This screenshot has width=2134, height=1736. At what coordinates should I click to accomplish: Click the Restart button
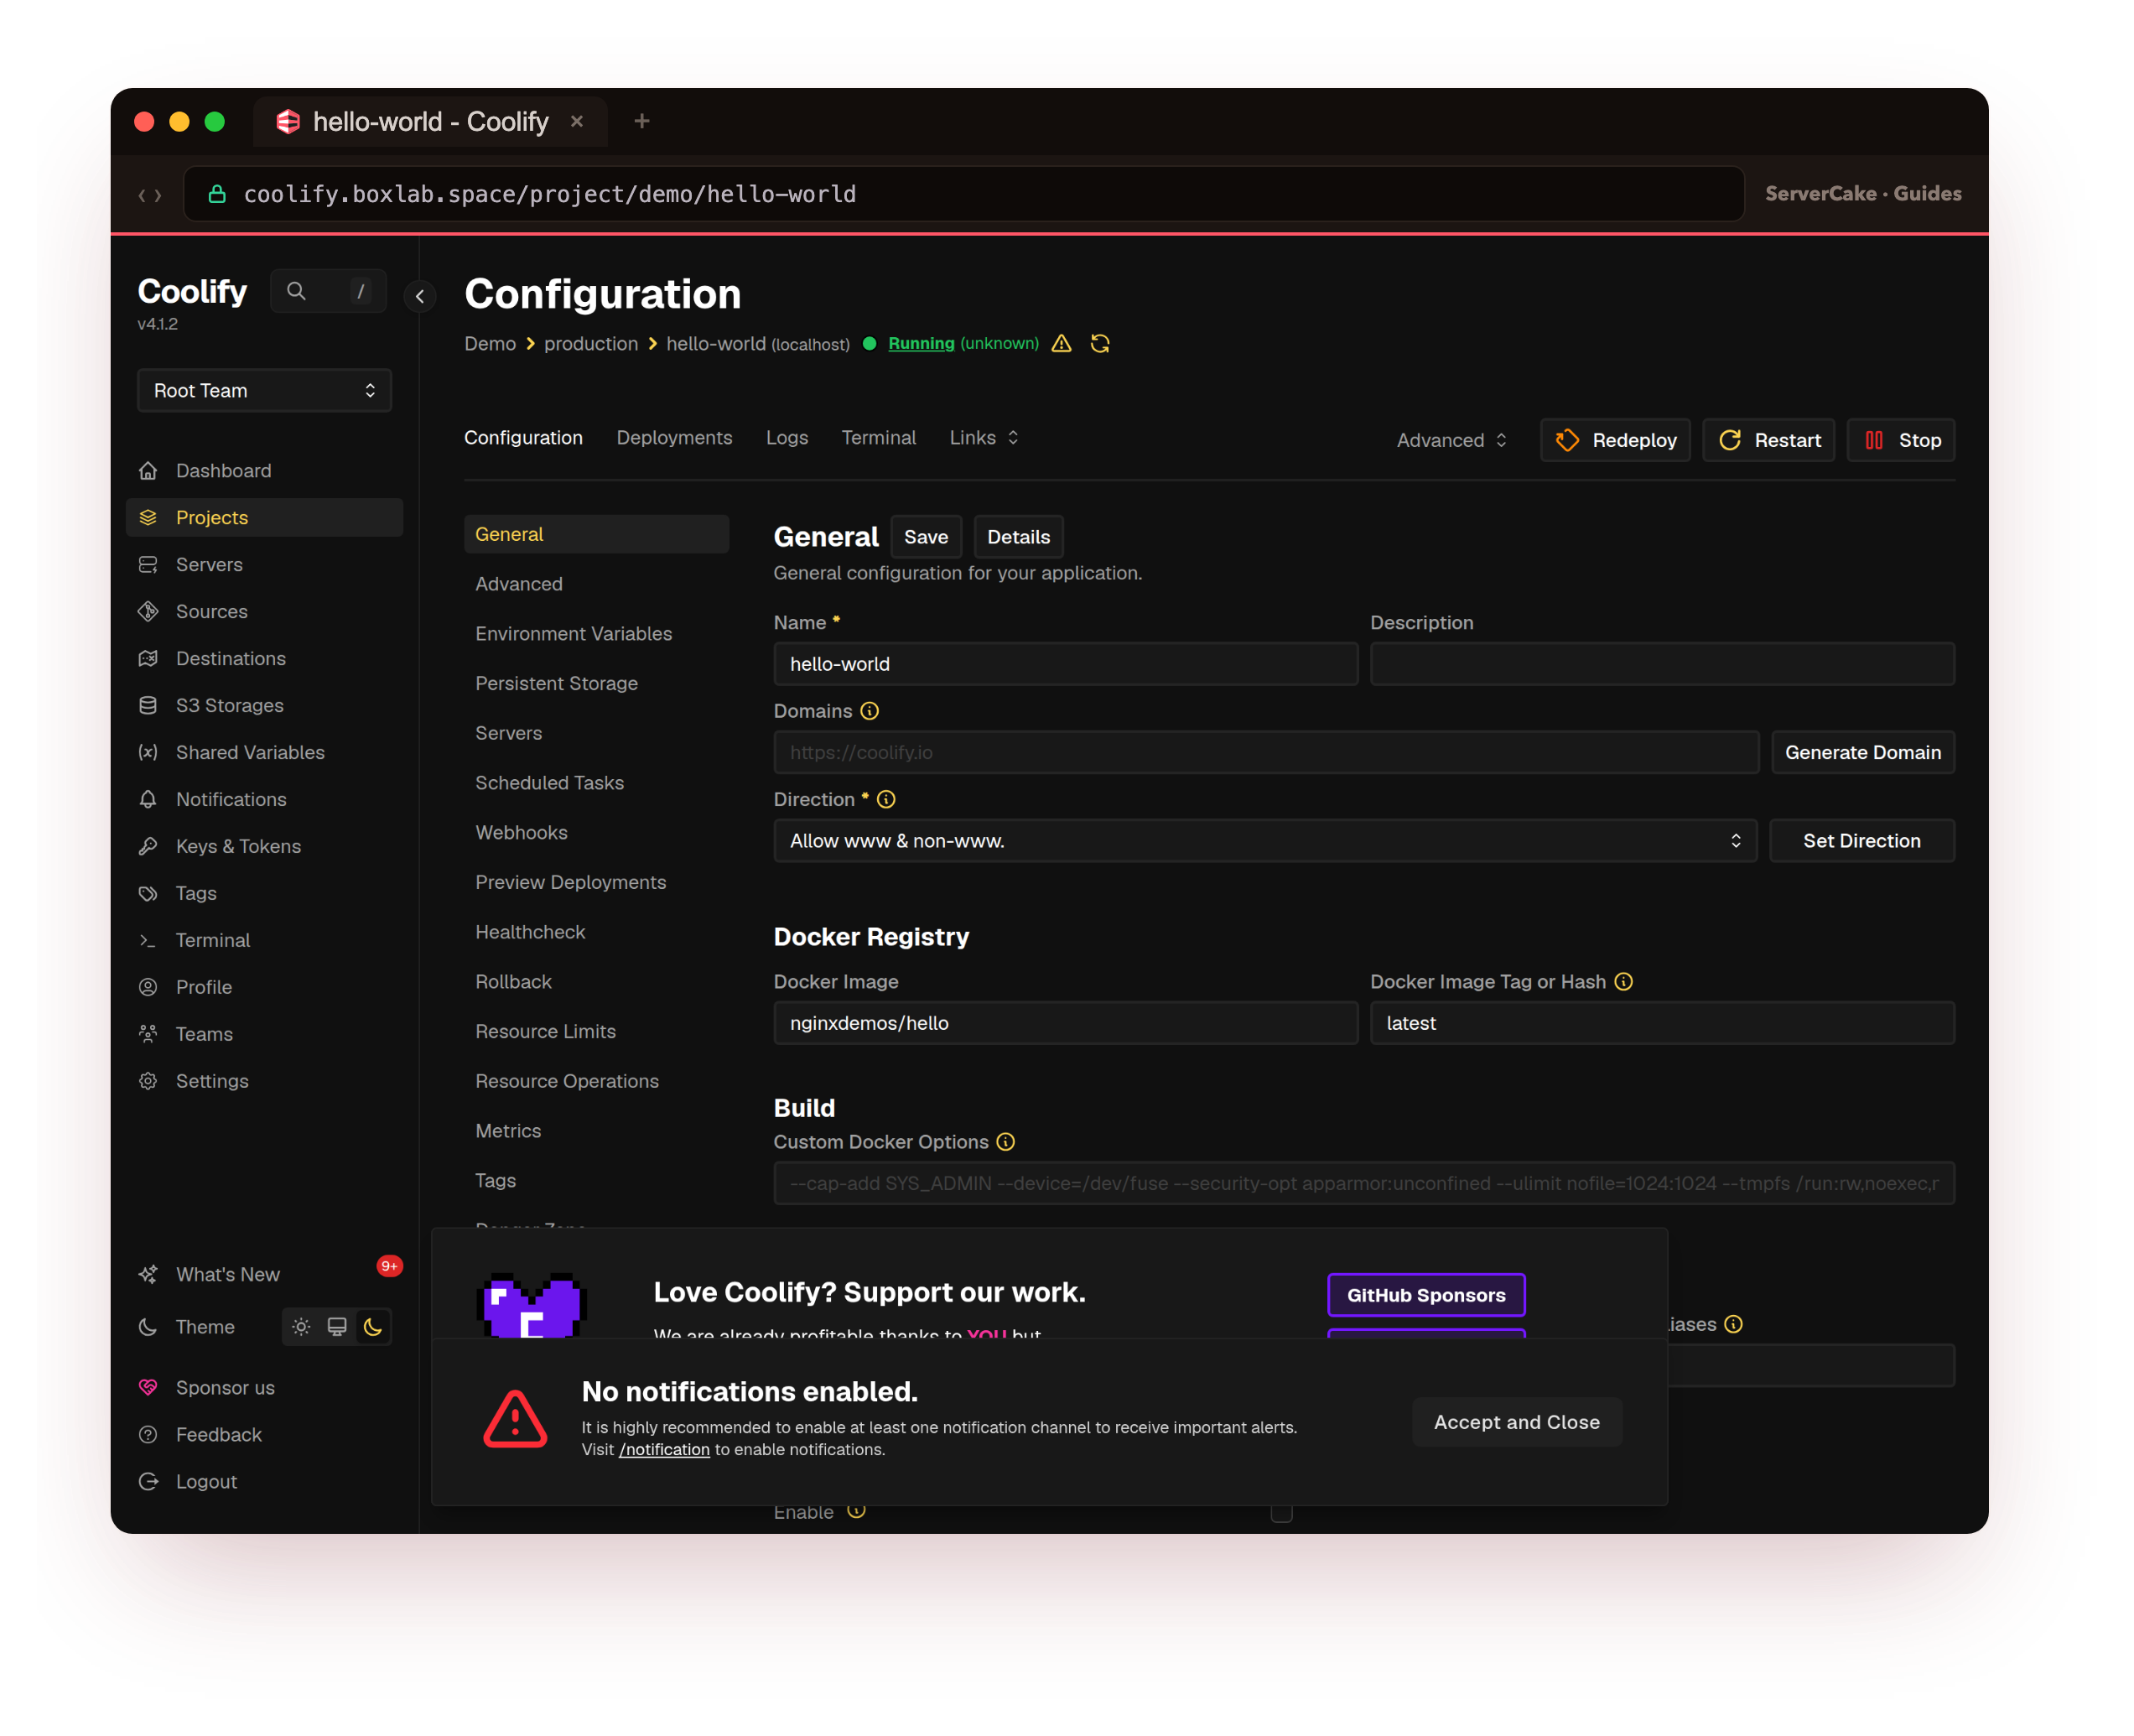tap(1768, 440)
